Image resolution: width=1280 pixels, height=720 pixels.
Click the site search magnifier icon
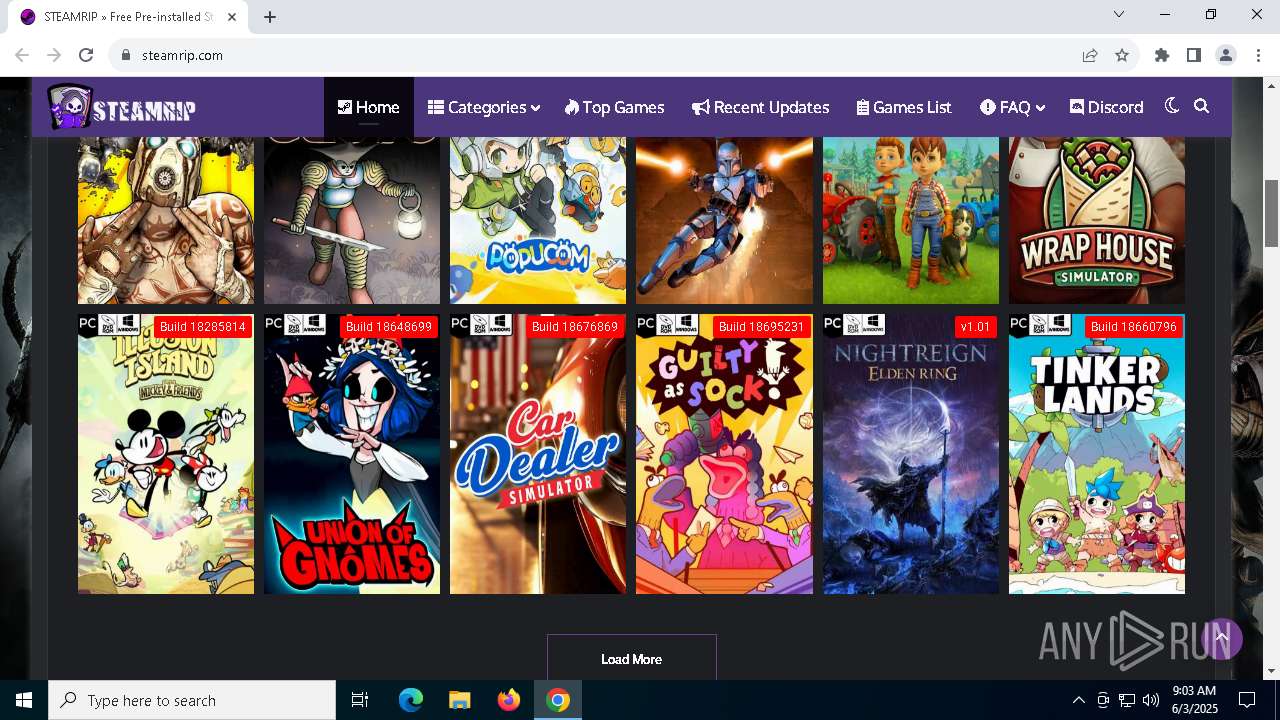(x=1202, y=106)
